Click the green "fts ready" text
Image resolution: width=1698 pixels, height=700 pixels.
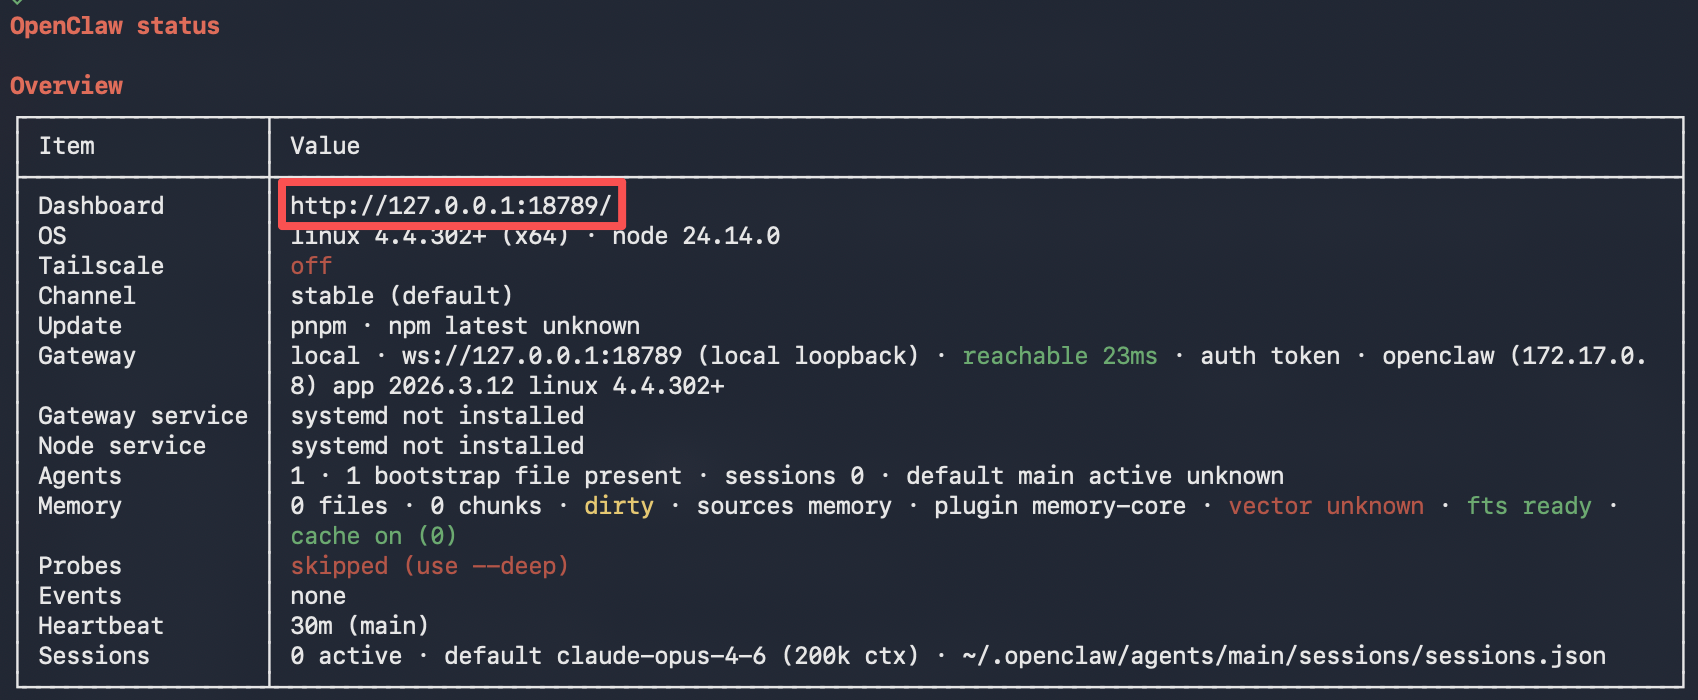tap(1528, 506)
